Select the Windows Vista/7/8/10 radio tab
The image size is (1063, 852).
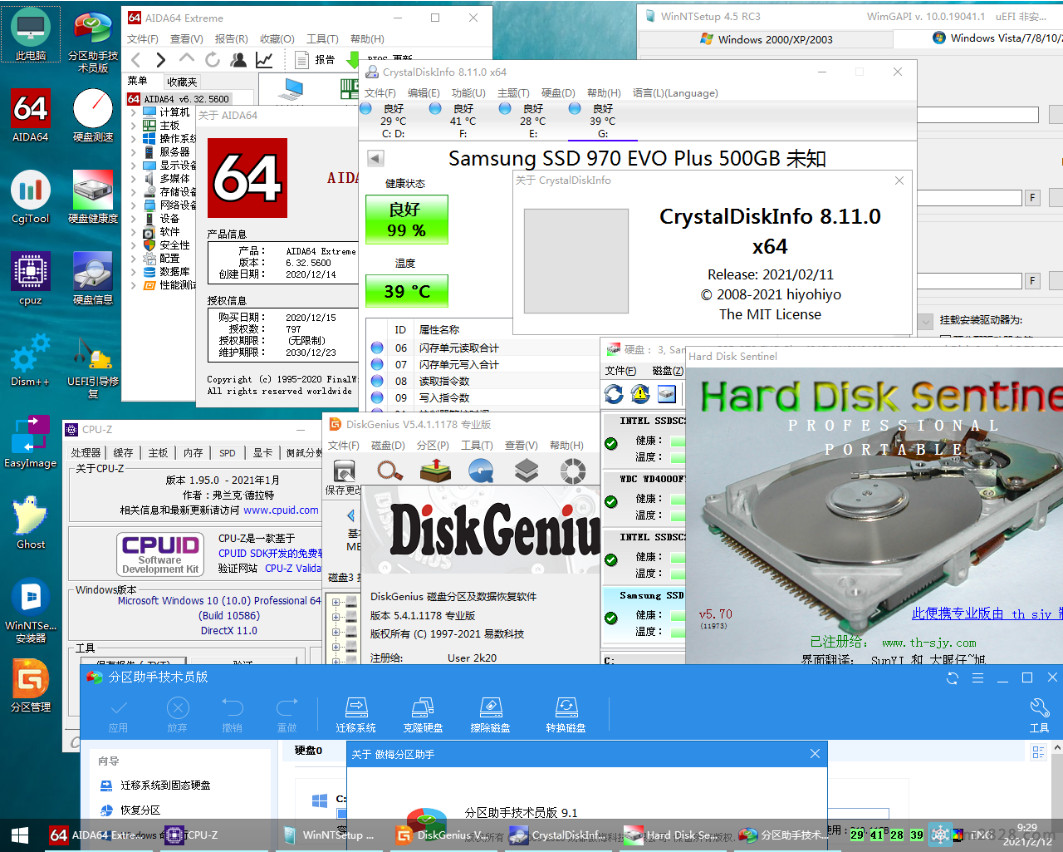[x=995, y=39]
